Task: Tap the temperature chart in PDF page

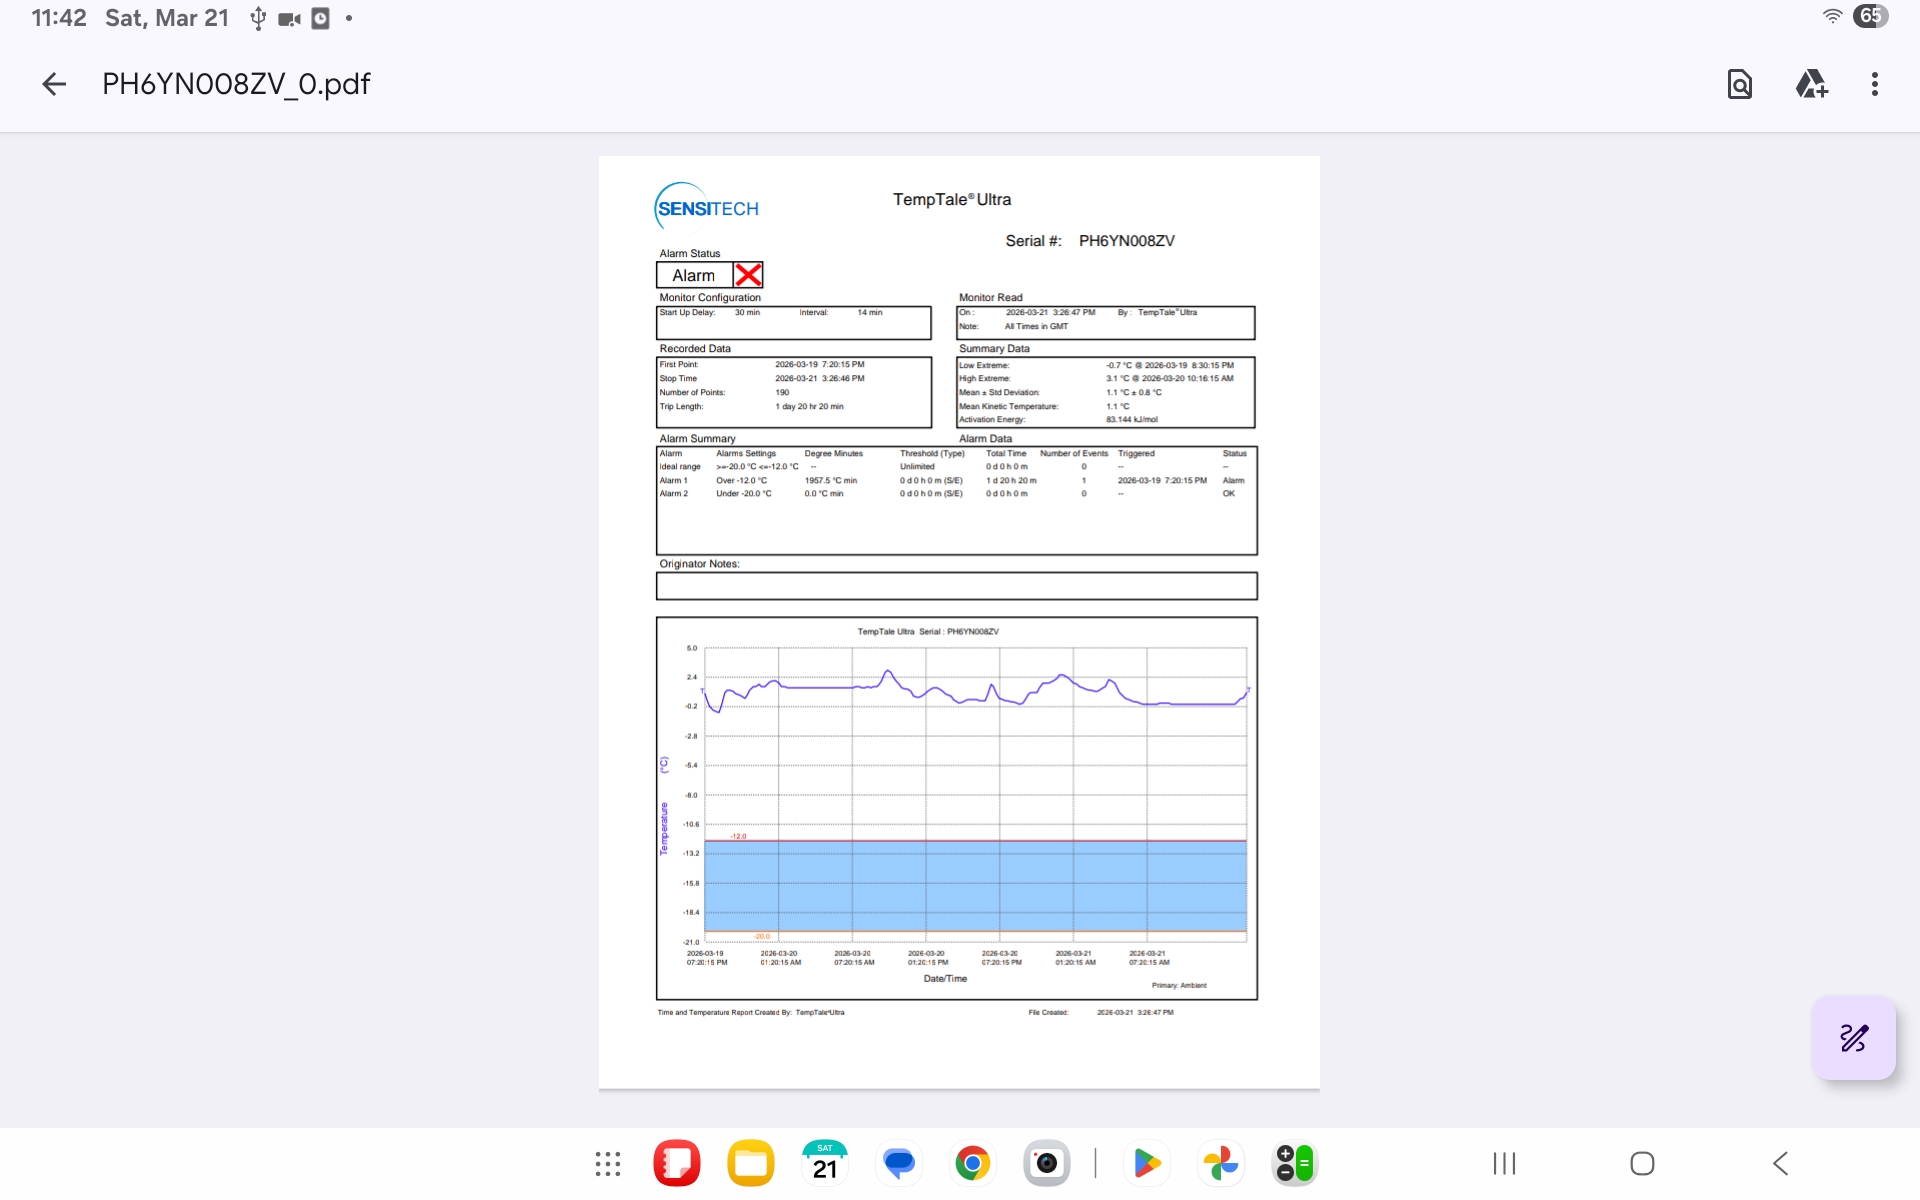Action: [956, 808]
